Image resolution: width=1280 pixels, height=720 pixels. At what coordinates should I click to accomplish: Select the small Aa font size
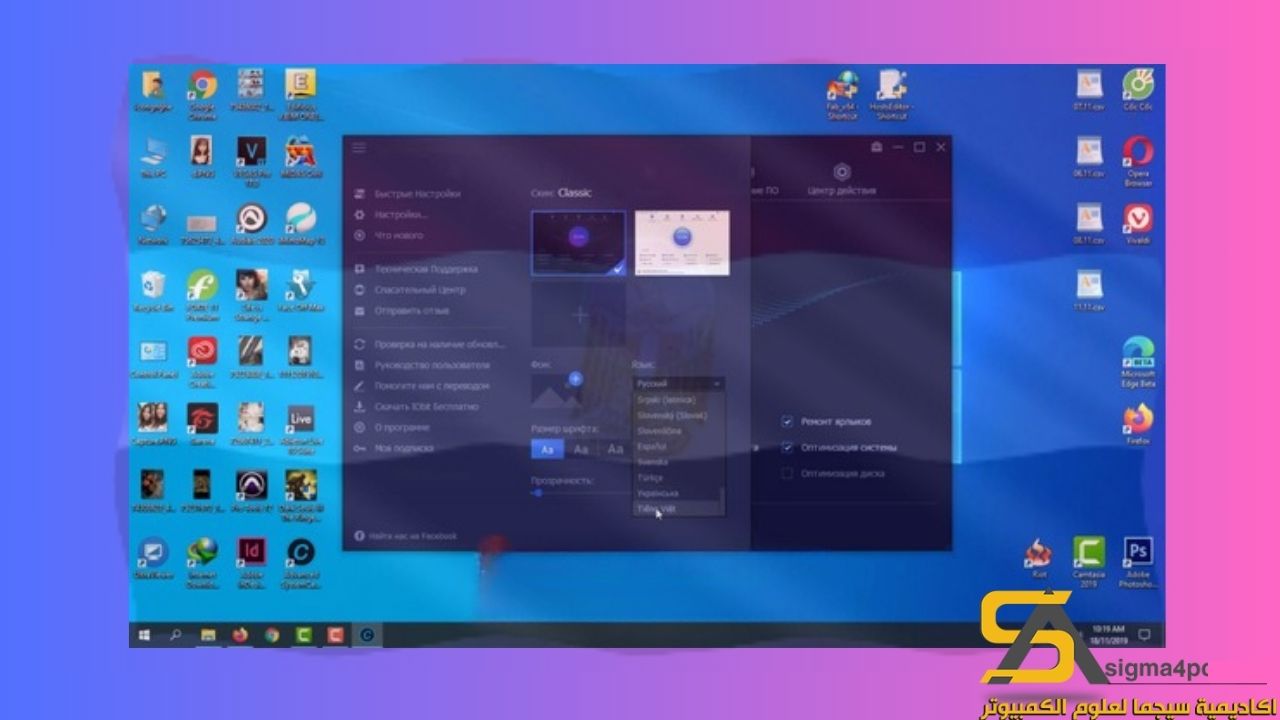(547, 450)
